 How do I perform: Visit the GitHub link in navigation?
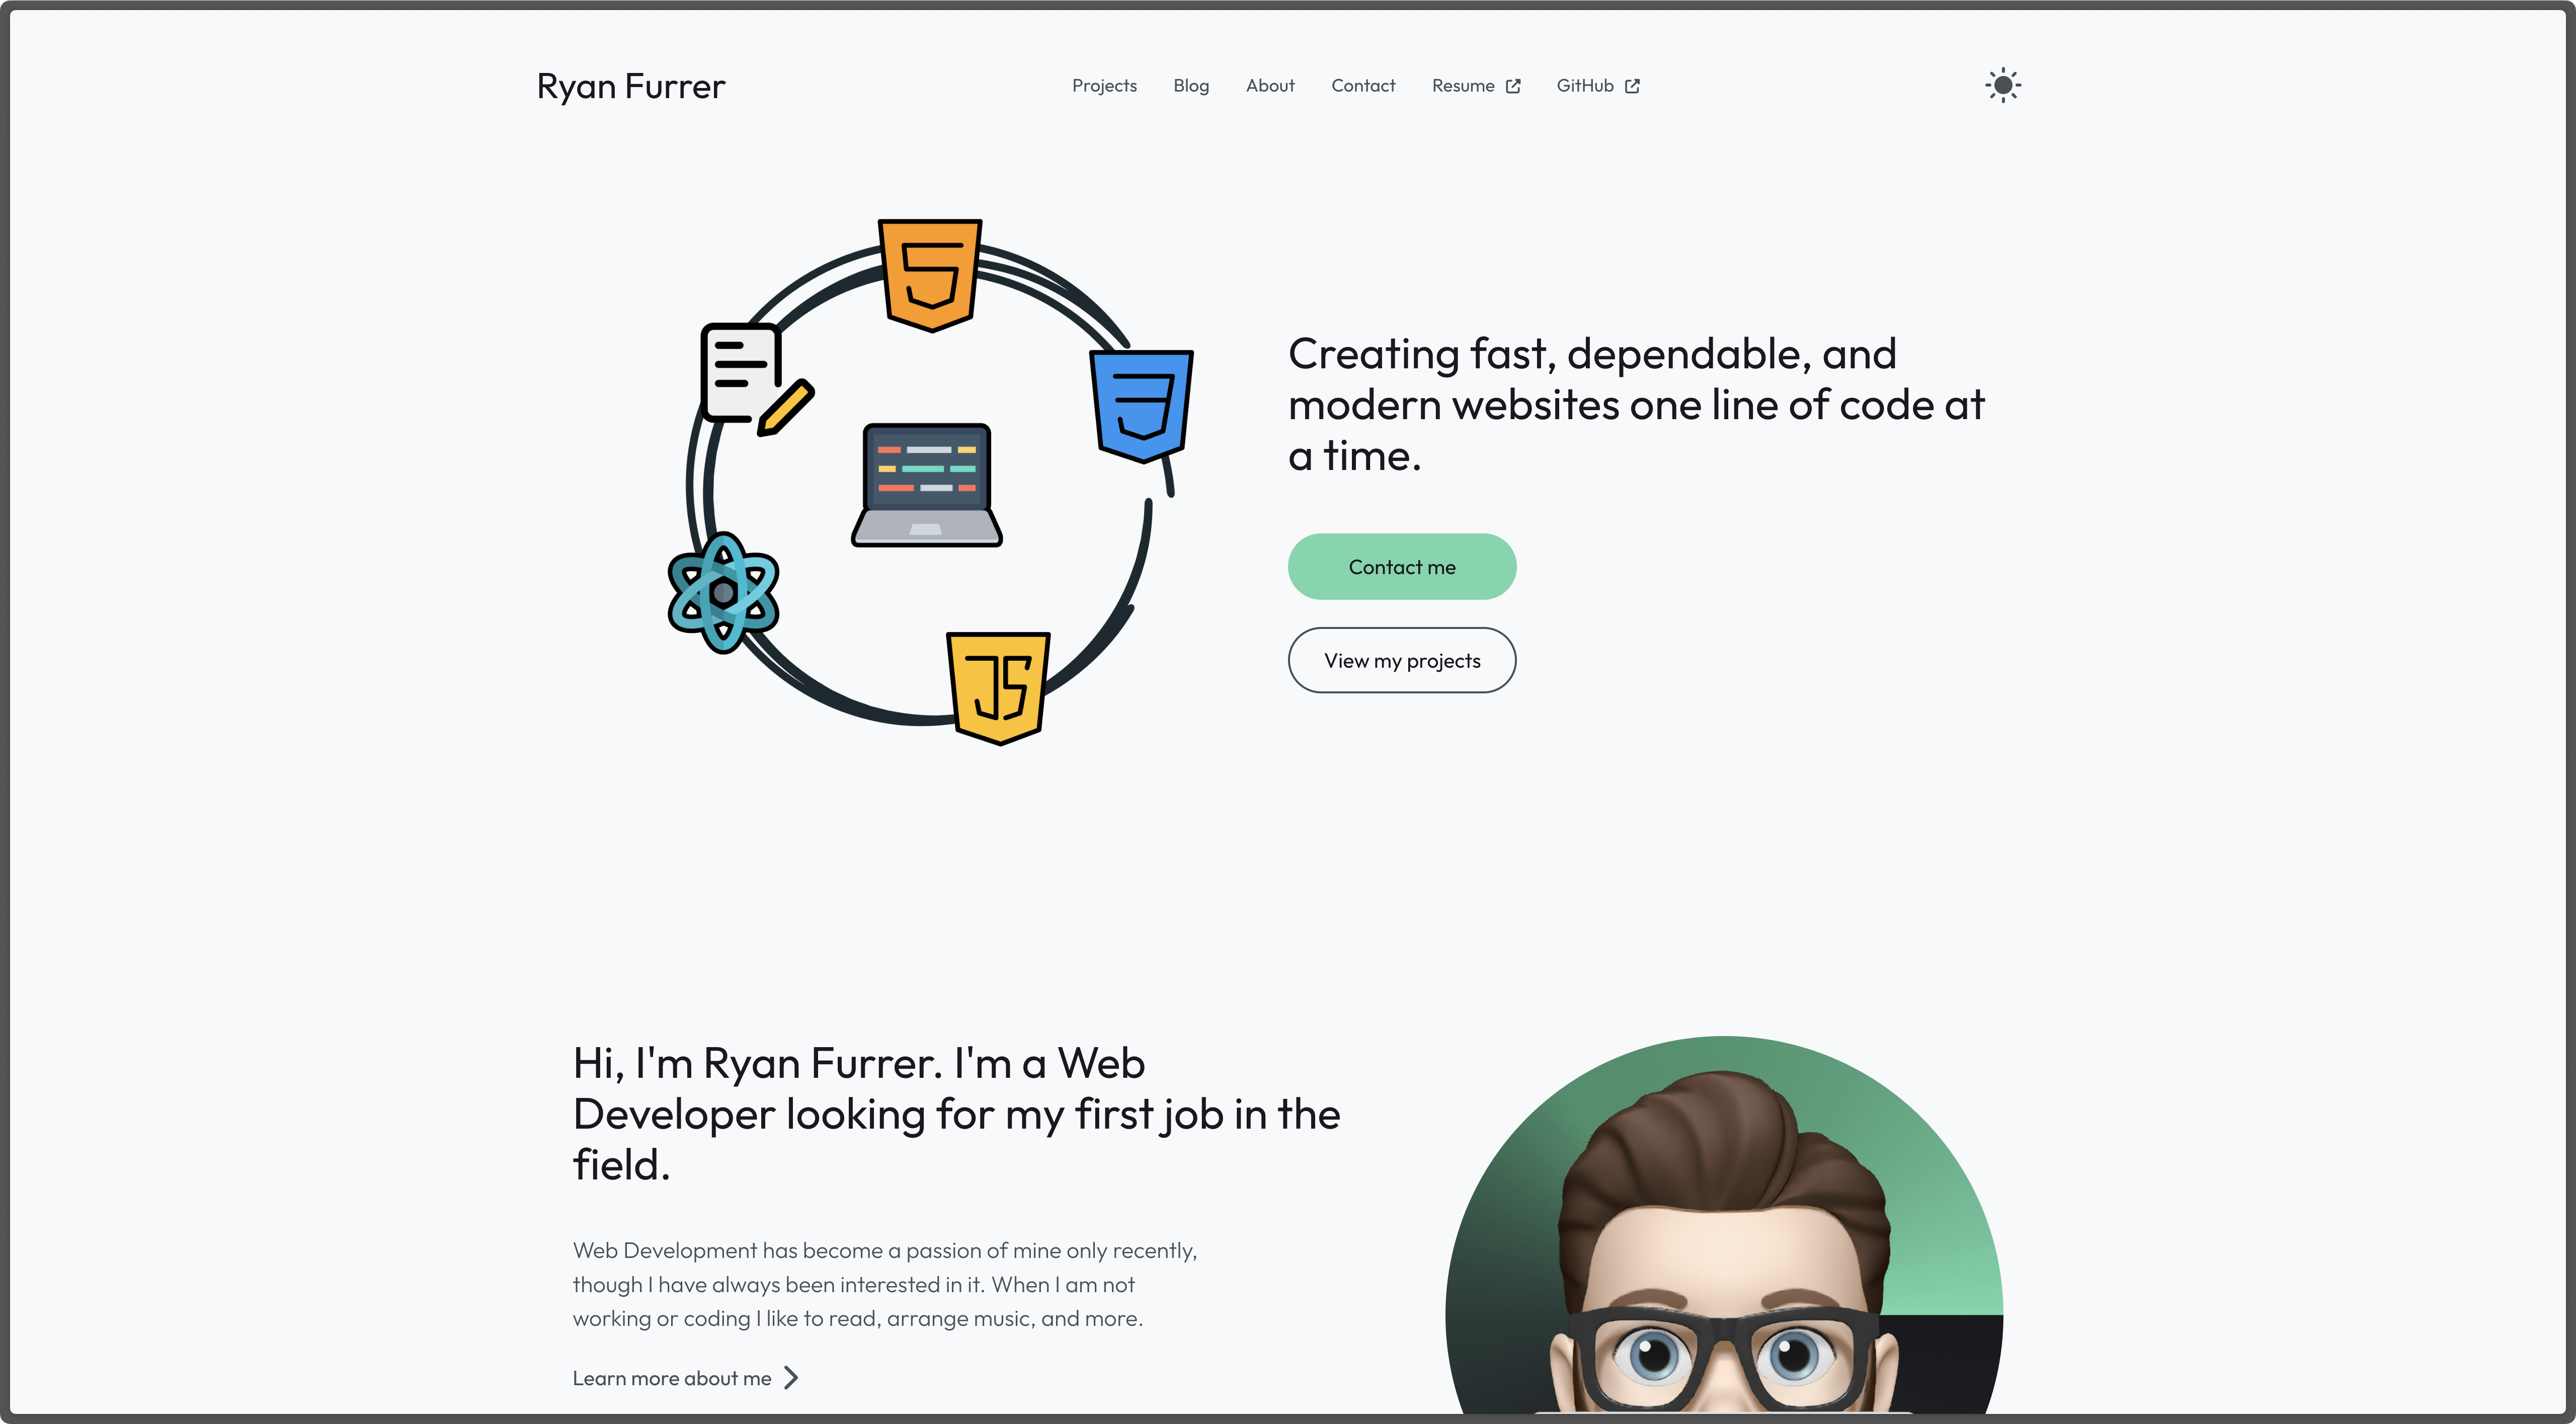pyautogui.click(x=1585, y=86)
